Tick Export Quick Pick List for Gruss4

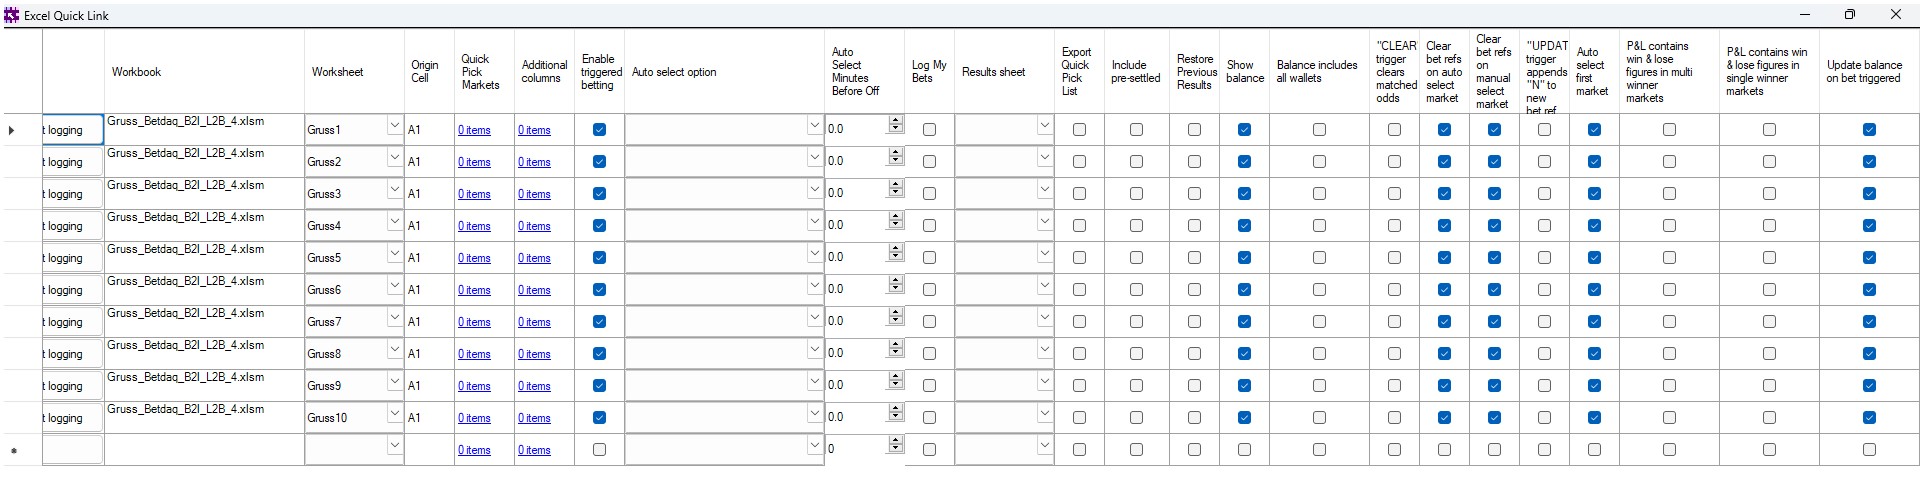(x=1079, y=226)
